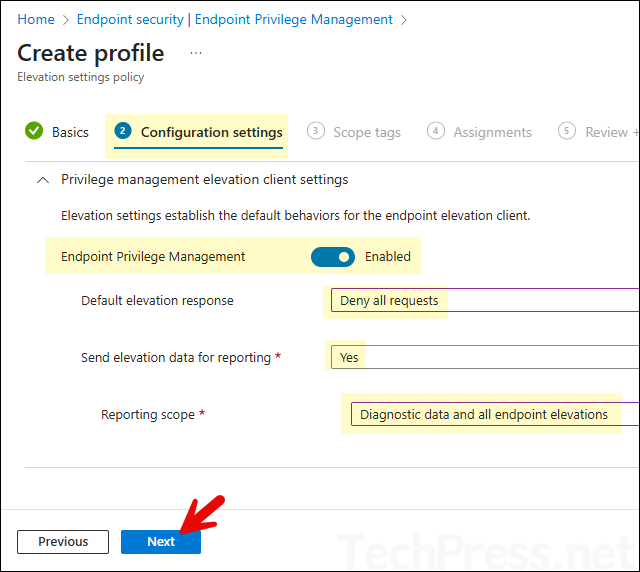Click the step 4 circle beside Assignments

[436, 131]
